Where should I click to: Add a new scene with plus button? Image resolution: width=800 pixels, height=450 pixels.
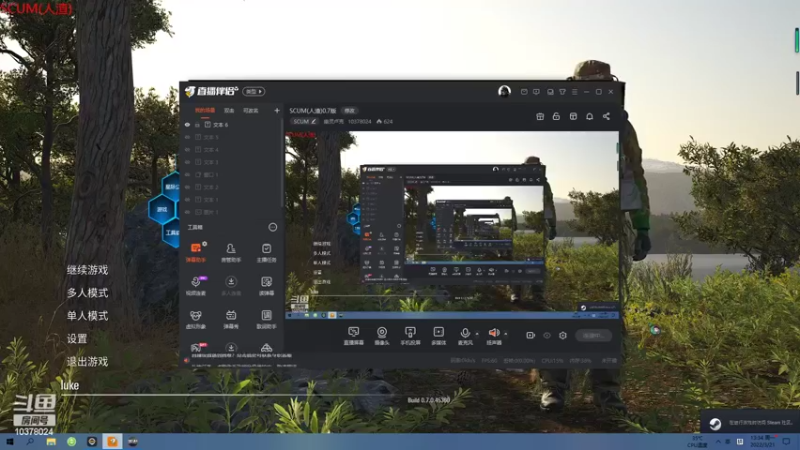pos(277,110)
